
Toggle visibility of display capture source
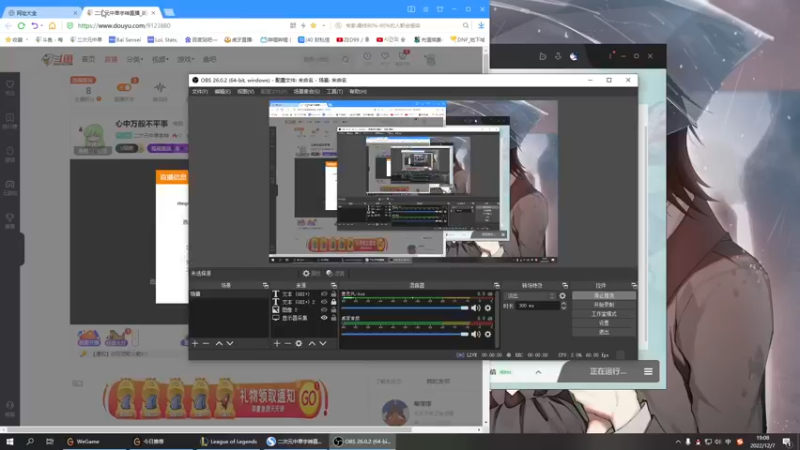pos(324,318)
